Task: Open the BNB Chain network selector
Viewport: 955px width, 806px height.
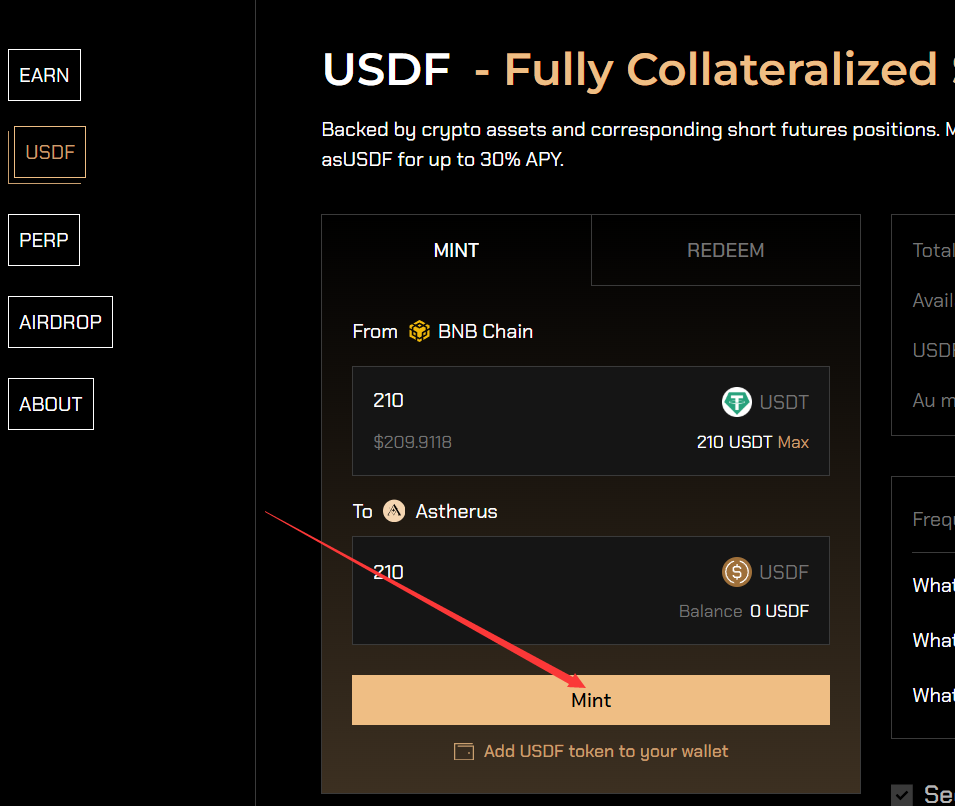Action: 471,331
